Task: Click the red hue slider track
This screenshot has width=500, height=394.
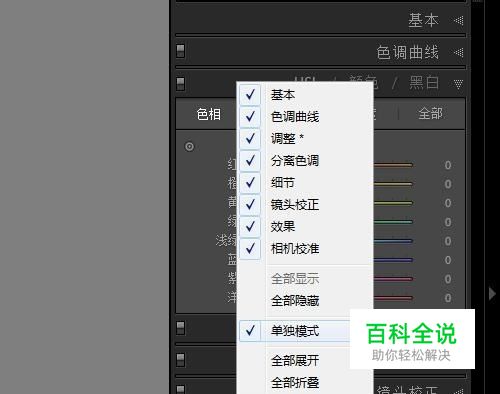Action: point(393,165)
